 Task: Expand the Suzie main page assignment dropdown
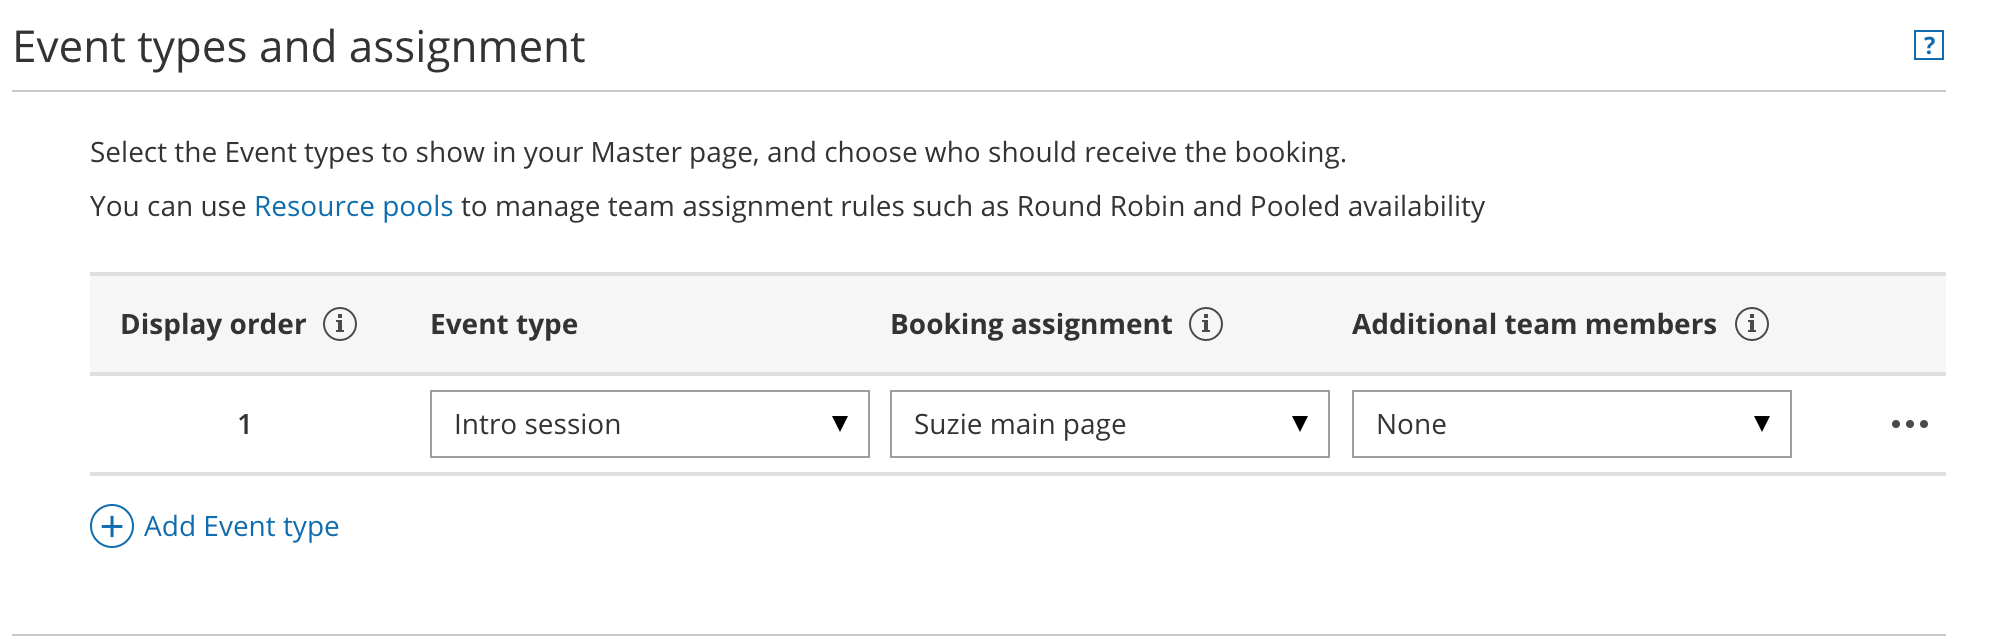[x=1090, y=424]
